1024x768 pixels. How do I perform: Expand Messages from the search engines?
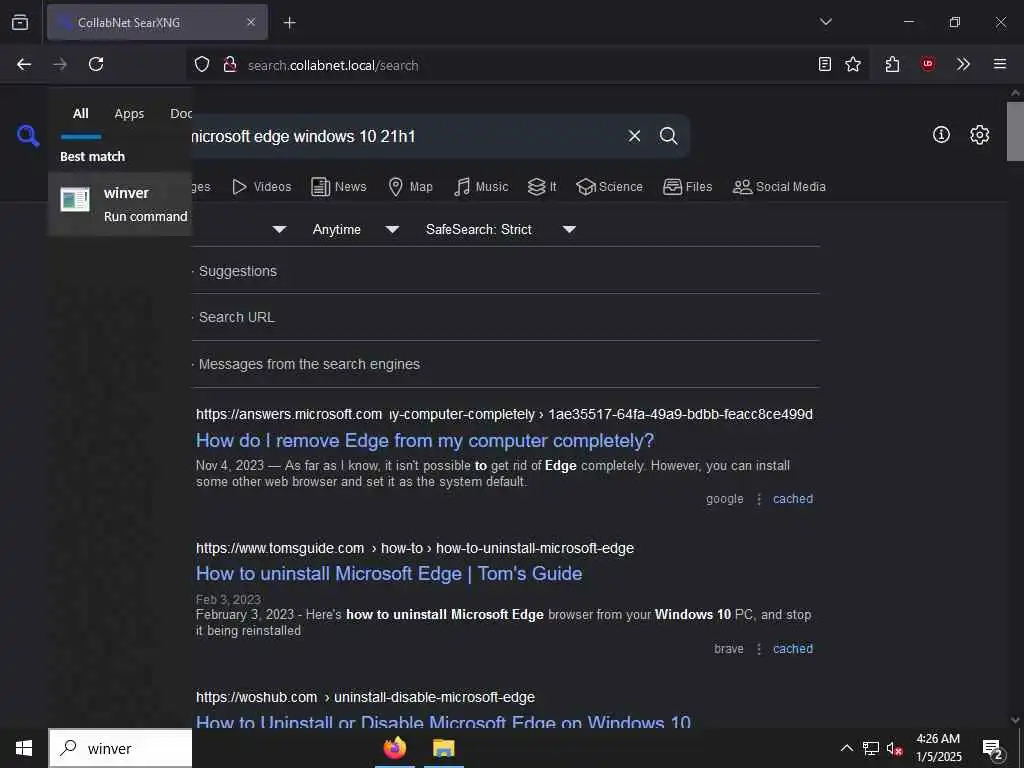click(x=309, y=364)
